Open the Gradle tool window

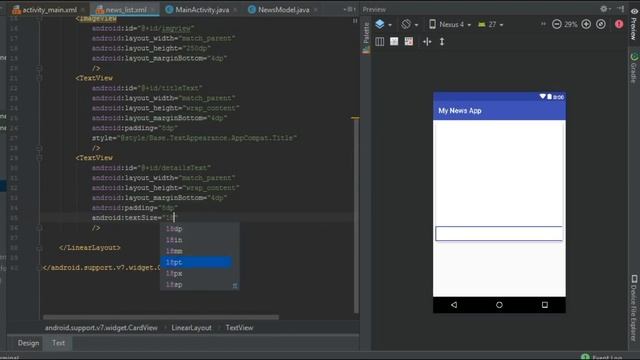(634, 68)
